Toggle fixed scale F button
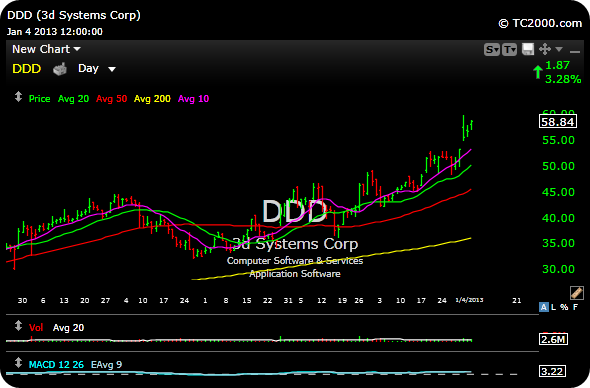The width and height of the screenshot is (590, 388). 575,307
